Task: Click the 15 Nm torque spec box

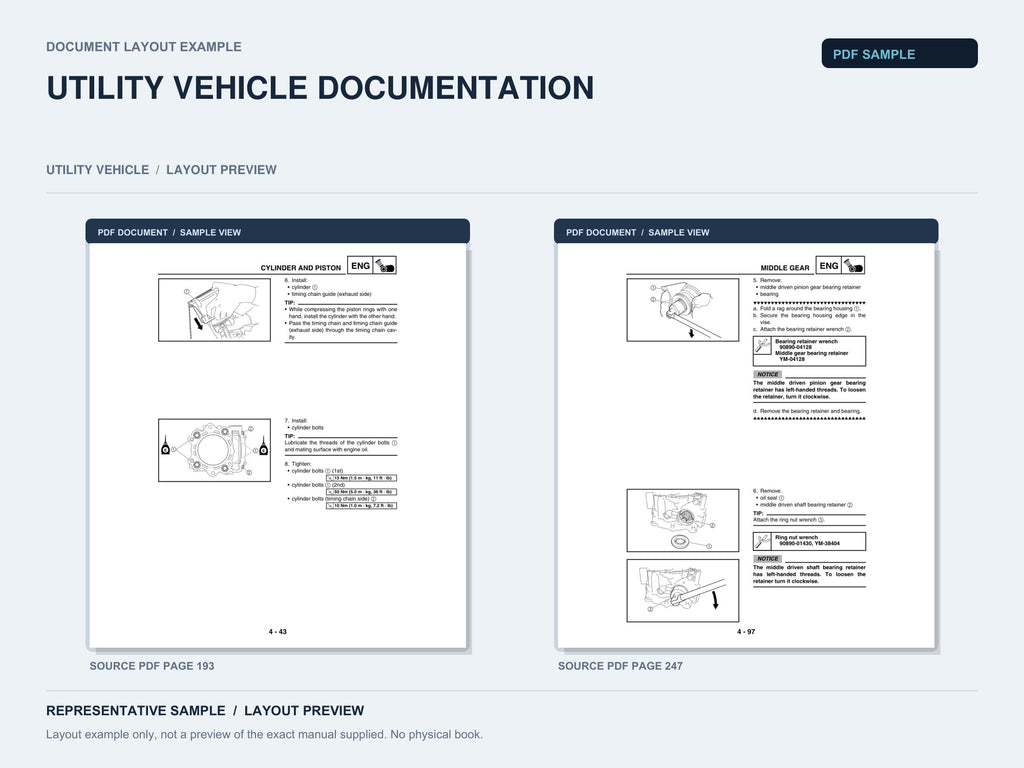Action: point(361,478)
